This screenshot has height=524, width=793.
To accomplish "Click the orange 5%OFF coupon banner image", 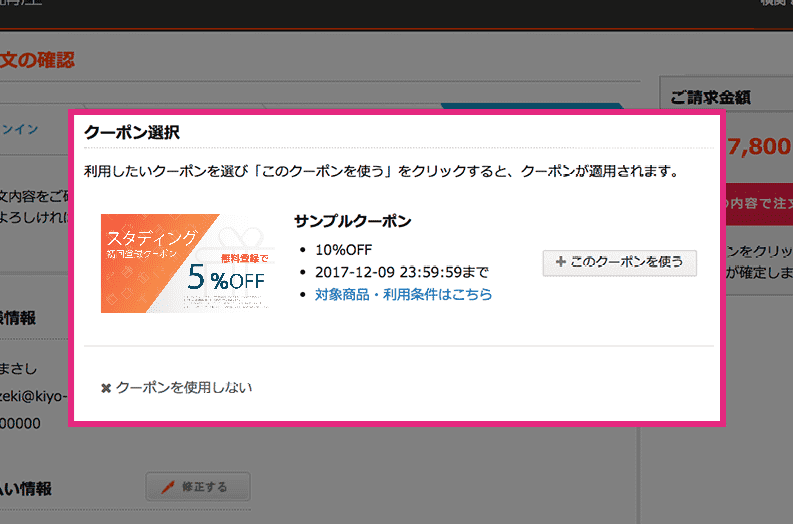I will point(185,264).
